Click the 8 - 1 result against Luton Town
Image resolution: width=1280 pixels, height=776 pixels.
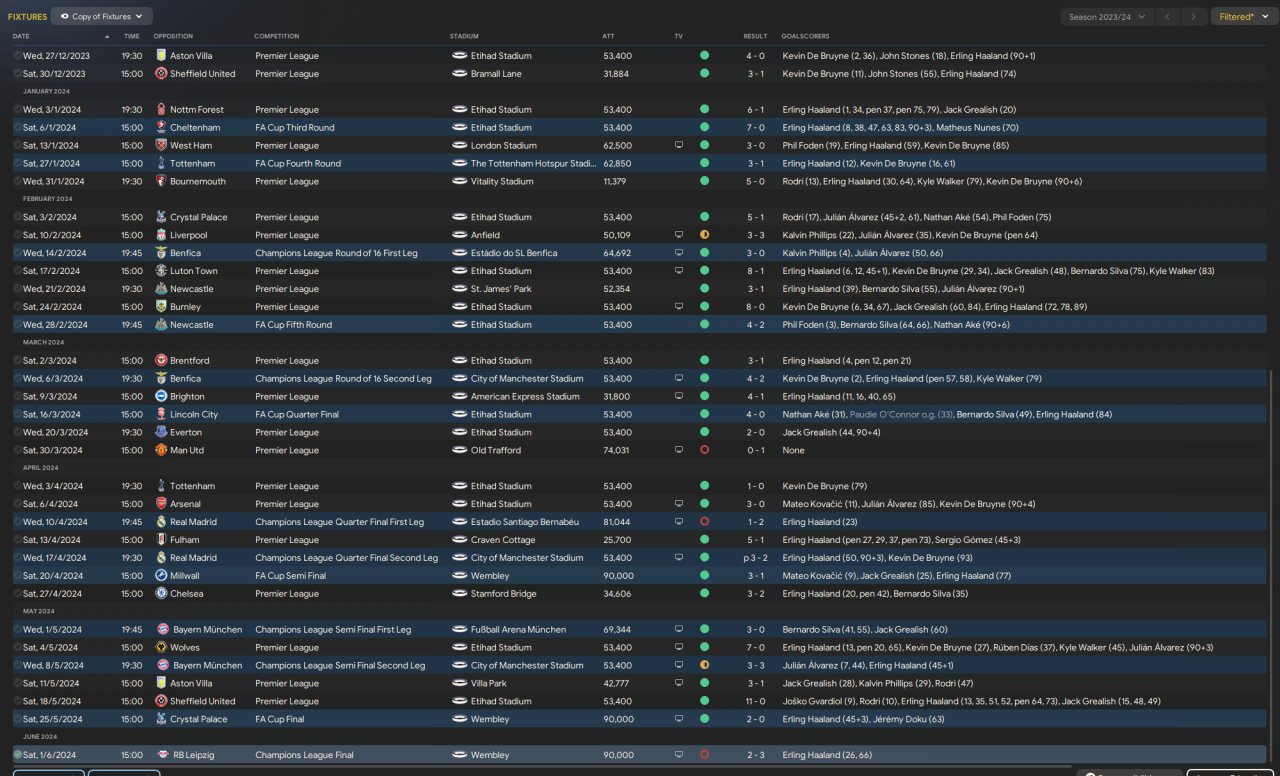(755, 271)
